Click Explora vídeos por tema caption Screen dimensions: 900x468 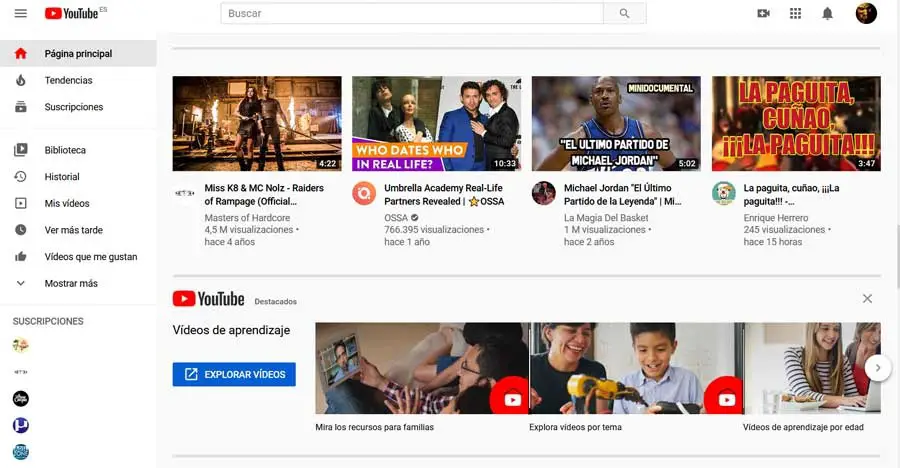click(575, 427)
